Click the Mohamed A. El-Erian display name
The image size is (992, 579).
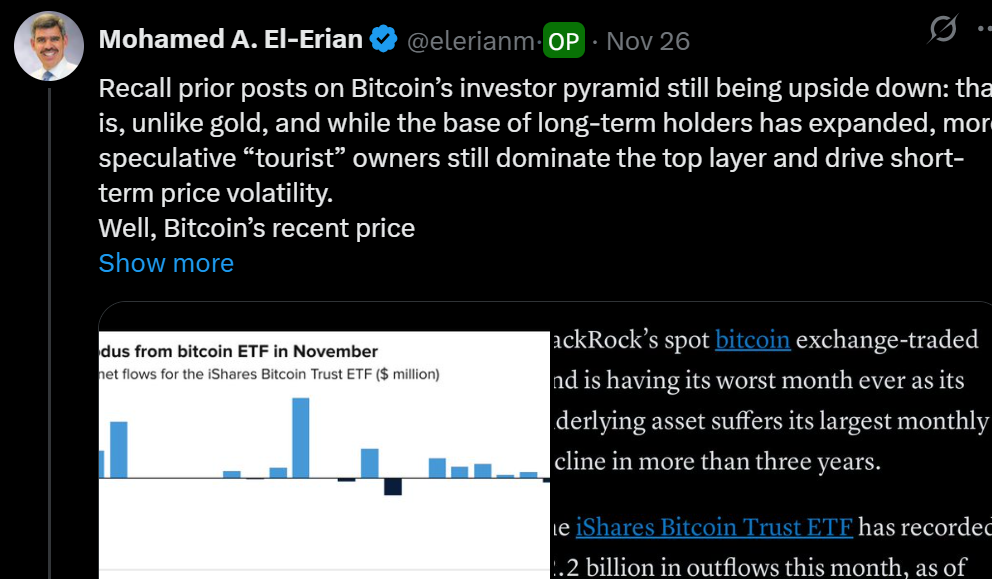point(230,40)
